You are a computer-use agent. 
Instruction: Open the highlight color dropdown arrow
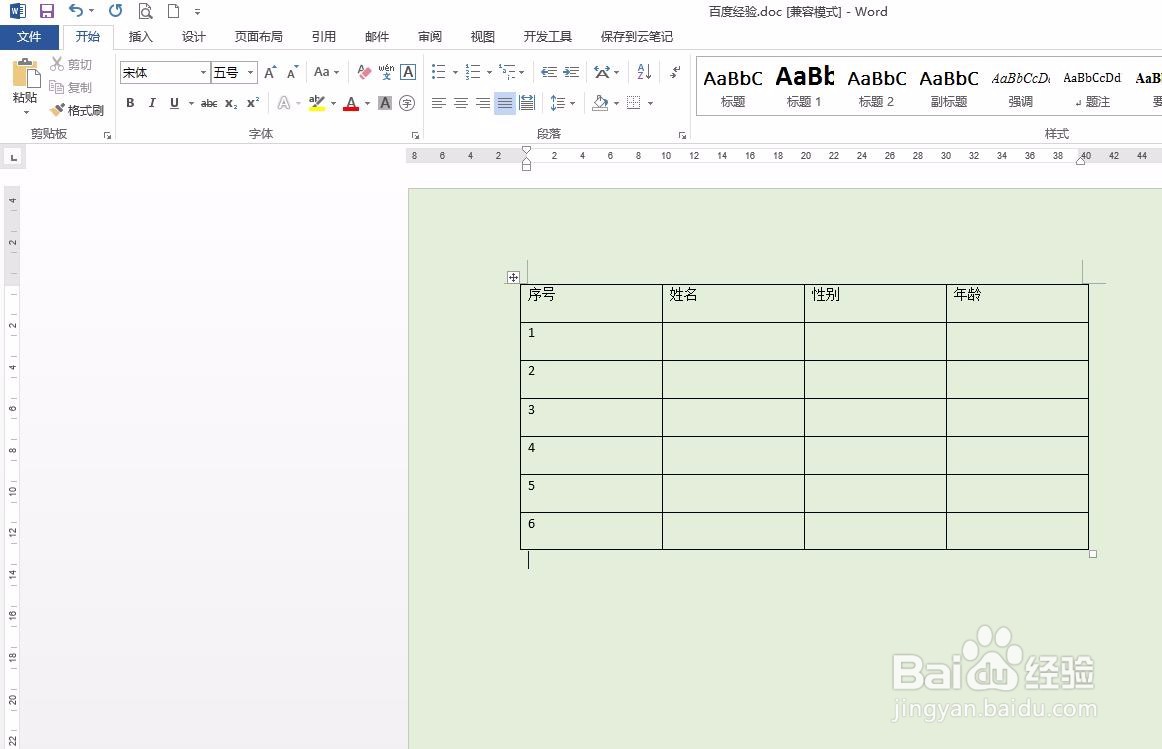(333, 103)
